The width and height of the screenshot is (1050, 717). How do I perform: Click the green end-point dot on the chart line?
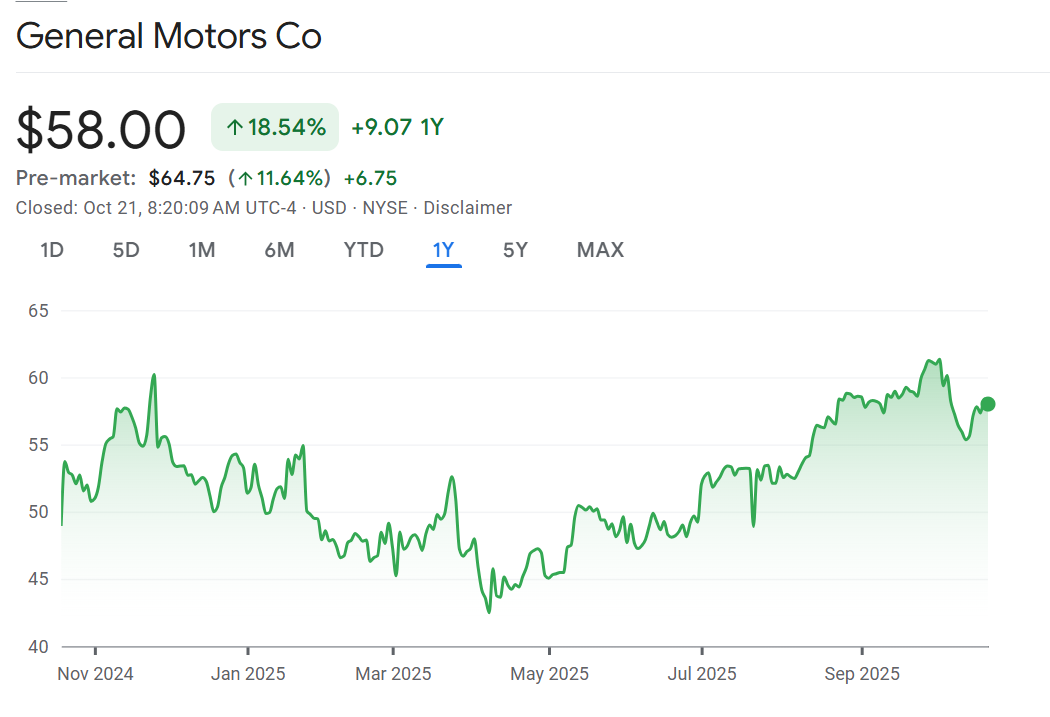pos(988,404)
